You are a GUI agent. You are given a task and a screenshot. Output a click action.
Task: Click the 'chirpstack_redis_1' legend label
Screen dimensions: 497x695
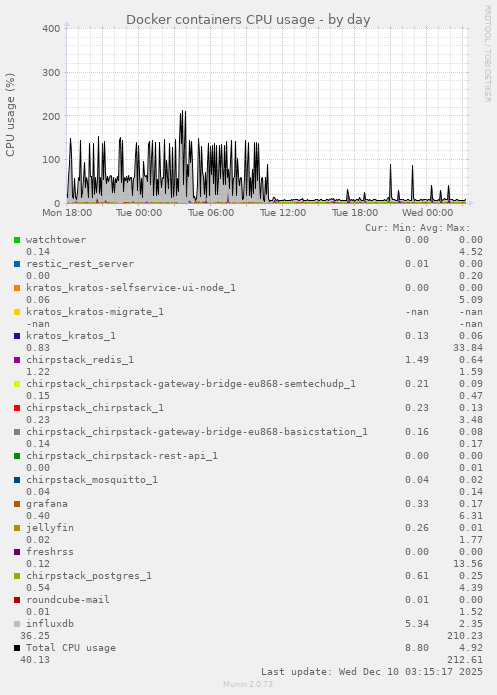[x=80, y=359]
